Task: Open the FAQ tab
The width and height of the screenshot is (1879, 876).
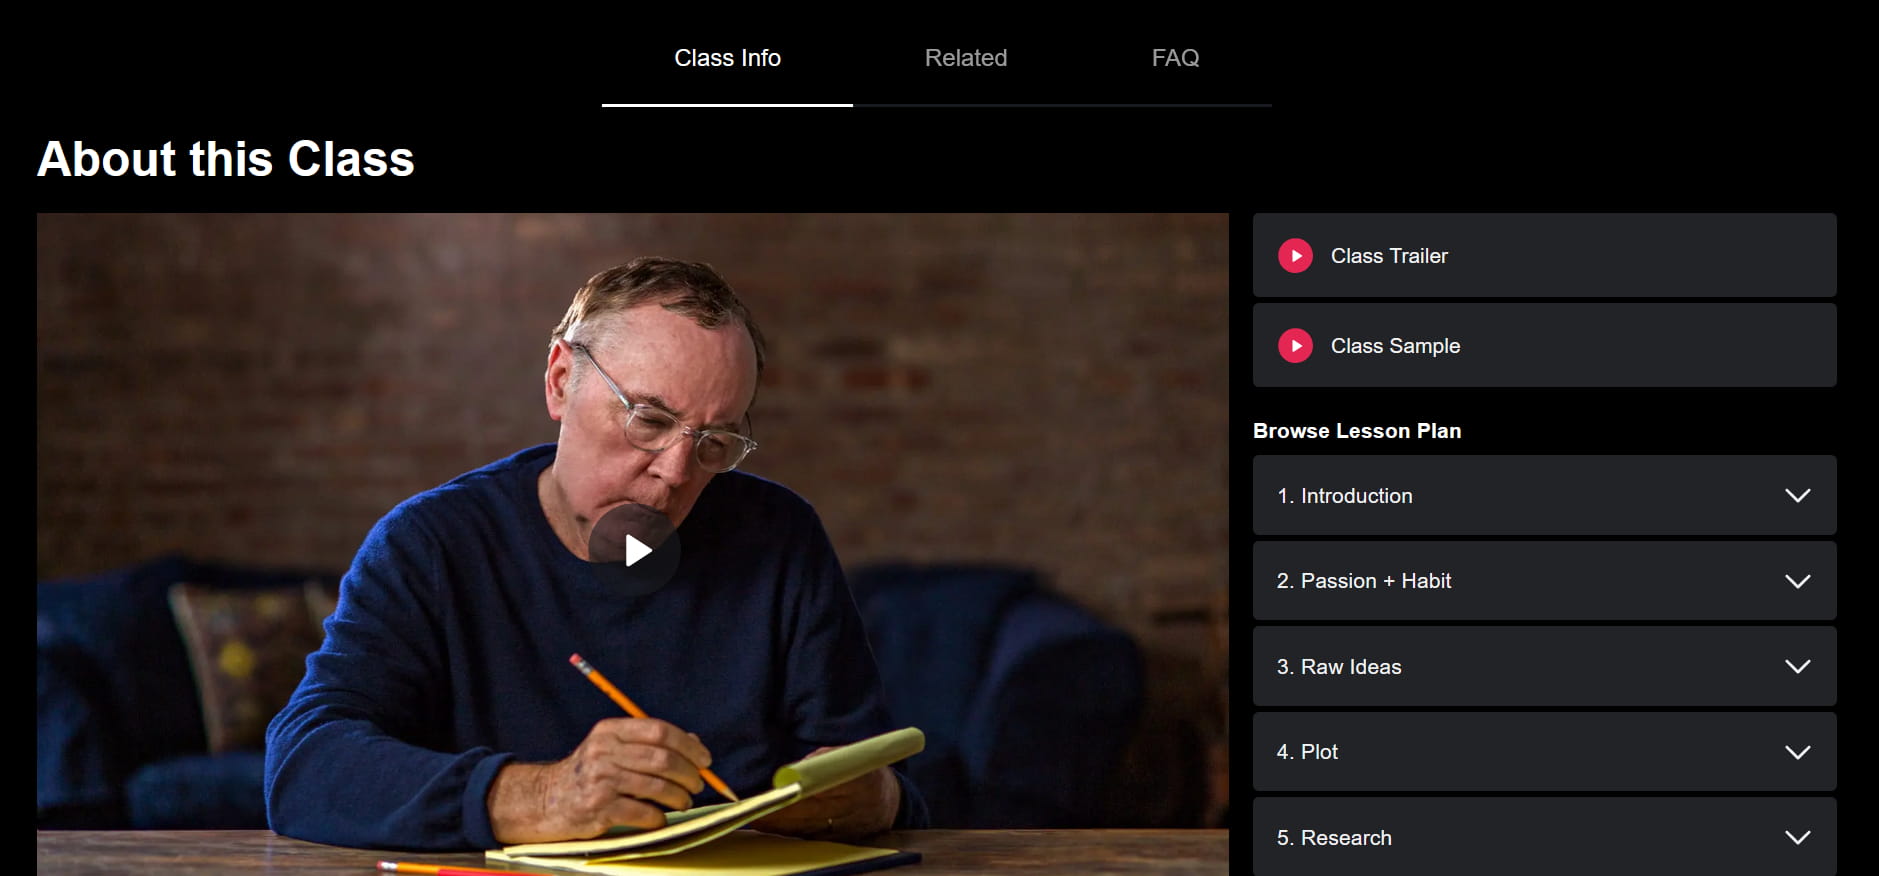Action: [1175, 58]
